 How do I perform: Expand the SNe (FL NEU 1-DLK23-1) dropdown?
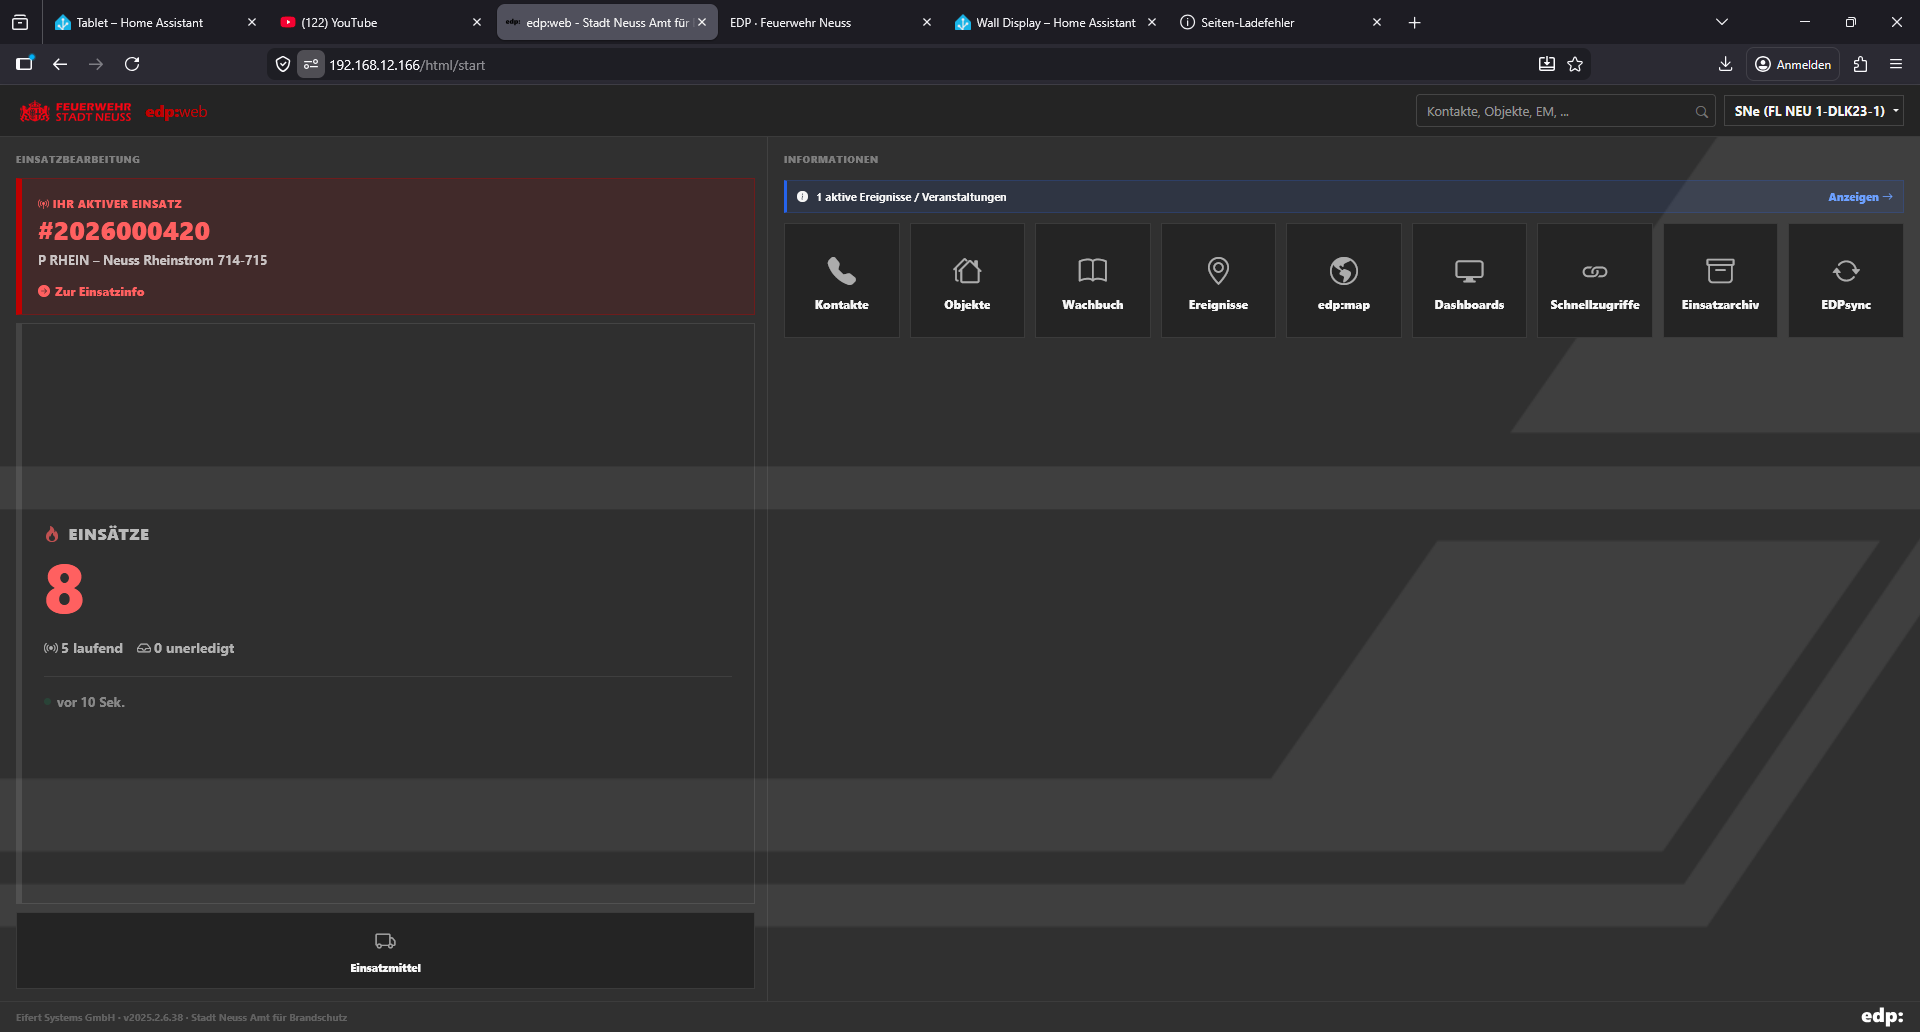[x=1814, y=111]
